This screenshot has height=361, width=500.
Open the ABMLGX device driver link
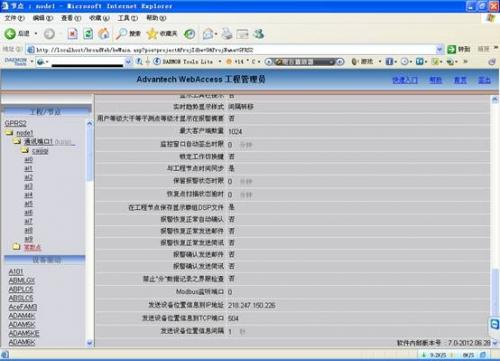coord(22,281)
